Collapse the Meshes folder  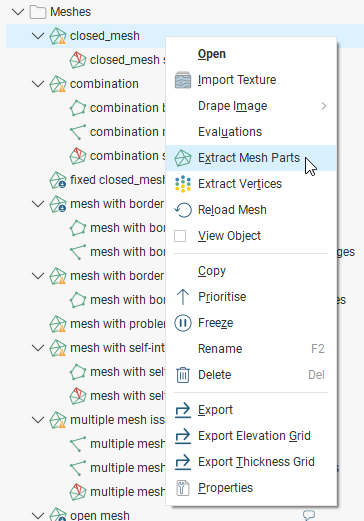click(x=18, y=12)
